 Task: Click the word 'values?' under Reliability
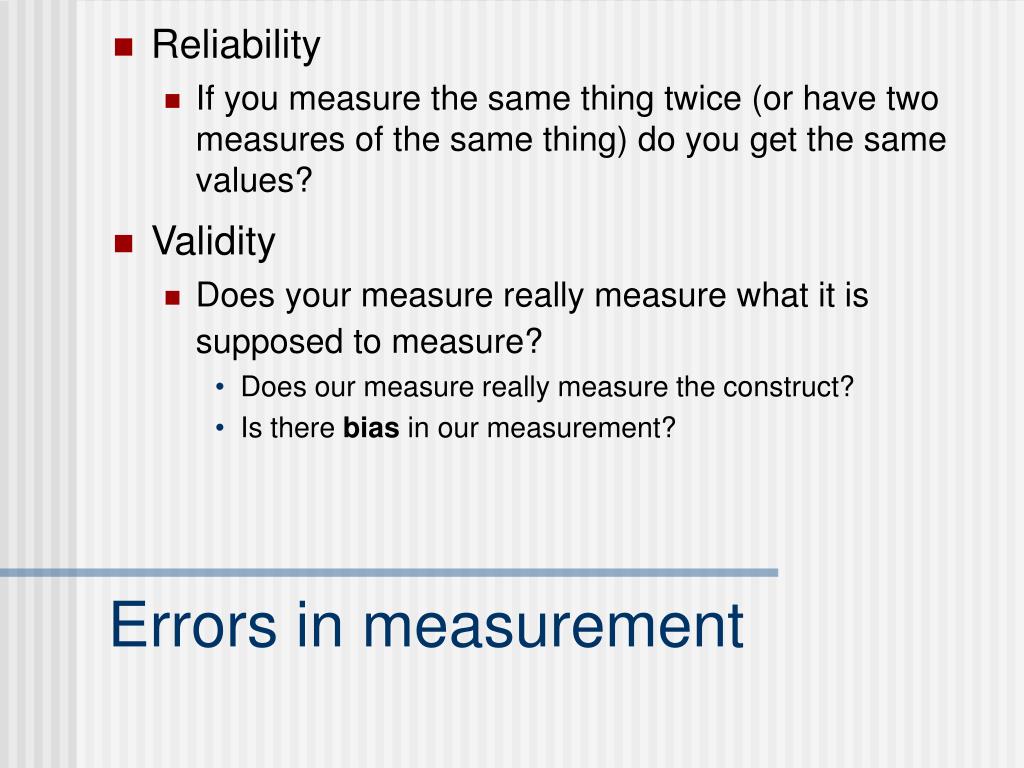click(x=254, y=180)
